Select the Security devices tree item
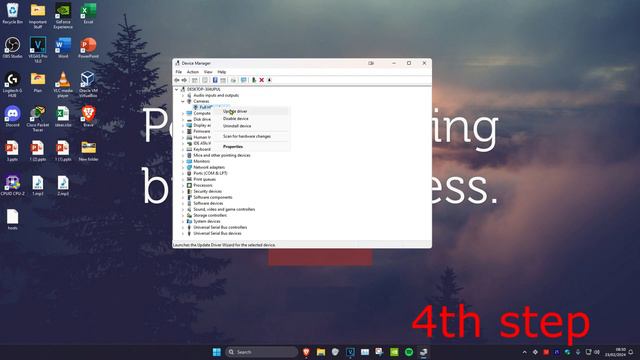 click(x=207, y=191)
